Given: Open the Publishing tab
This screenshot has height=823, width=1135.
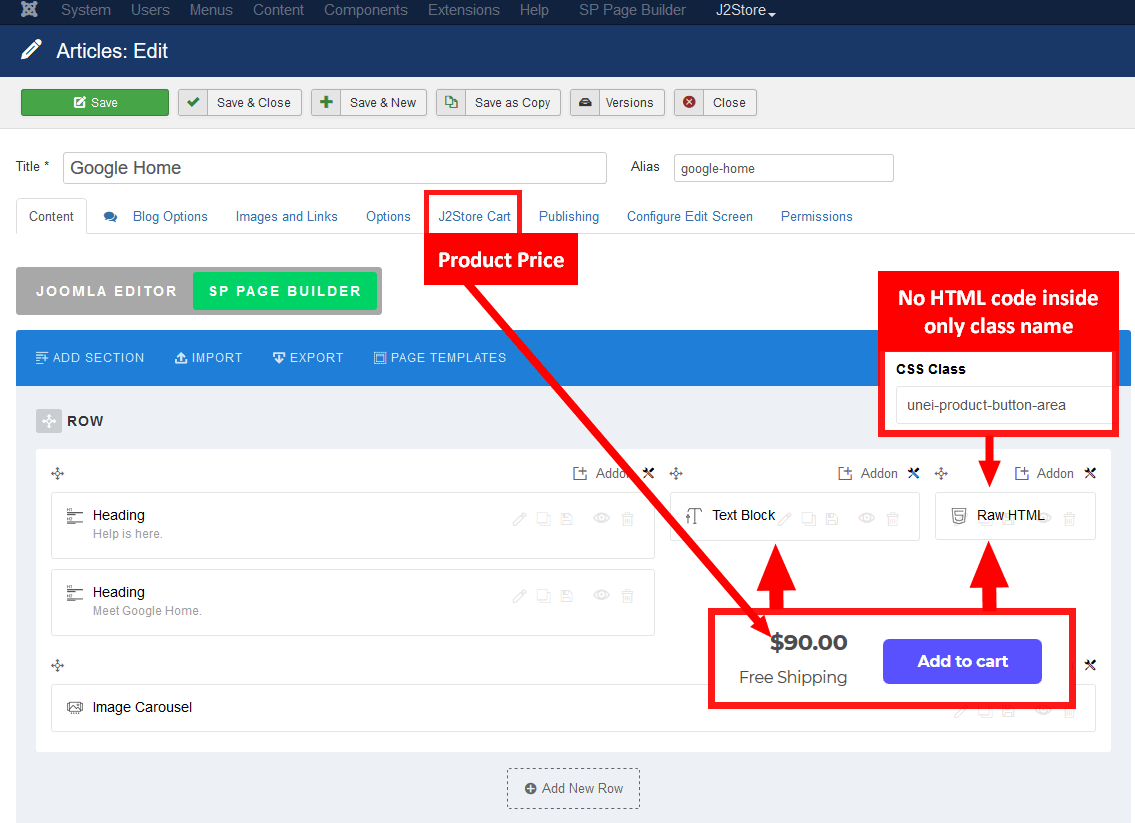Looking at the screenshot, I should [569, 216].
